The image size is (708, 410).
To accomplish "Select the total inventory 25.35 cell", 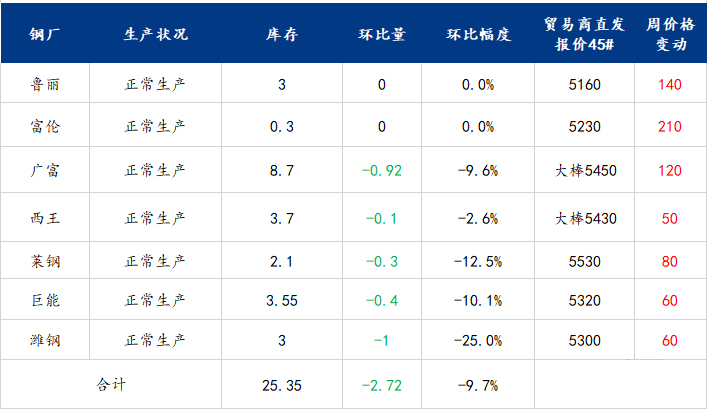I will click(282, 384).
